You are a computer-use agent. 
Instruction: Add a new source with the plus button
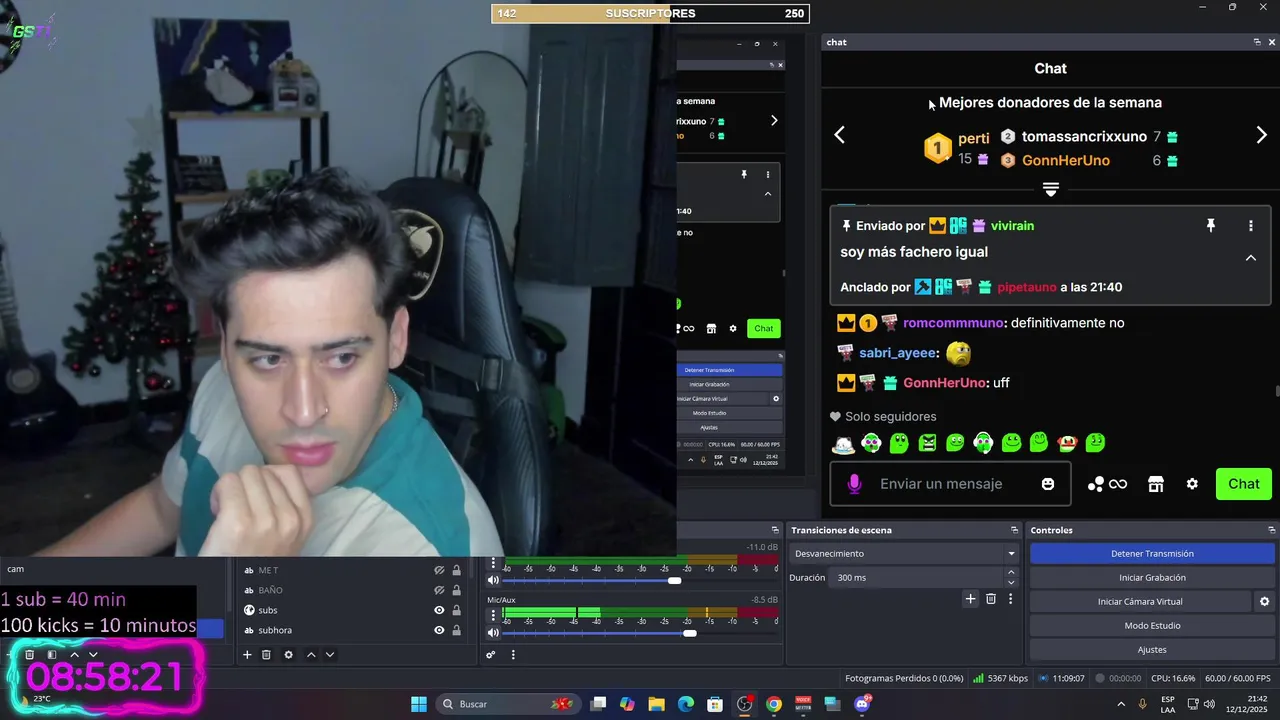247,655
